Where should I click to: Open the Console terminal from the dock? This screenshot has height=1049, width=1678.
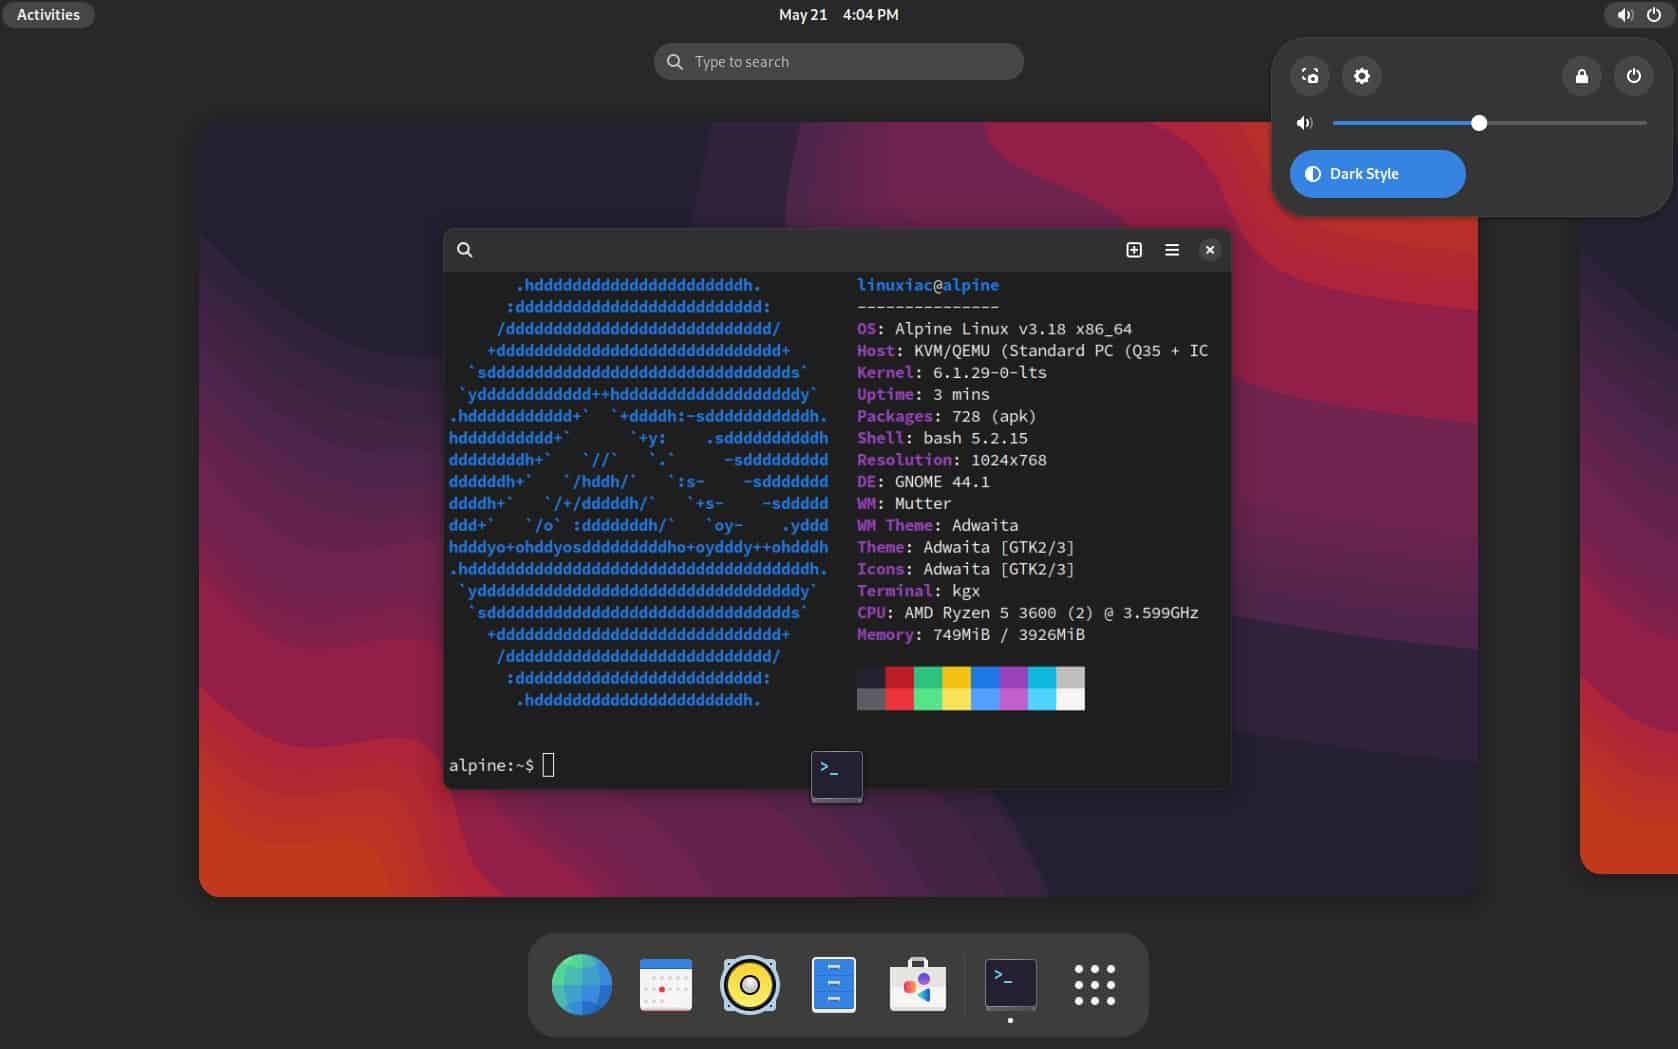1010,985
